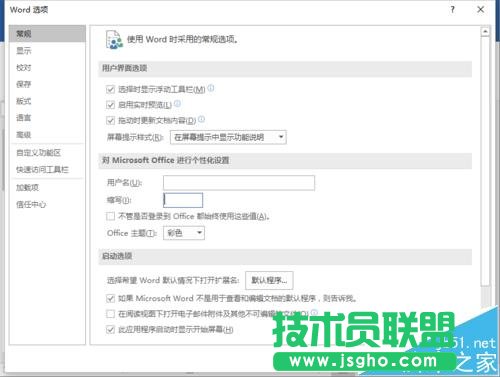
Task: Click the 默认程序... button
Action: click(269, 280)
